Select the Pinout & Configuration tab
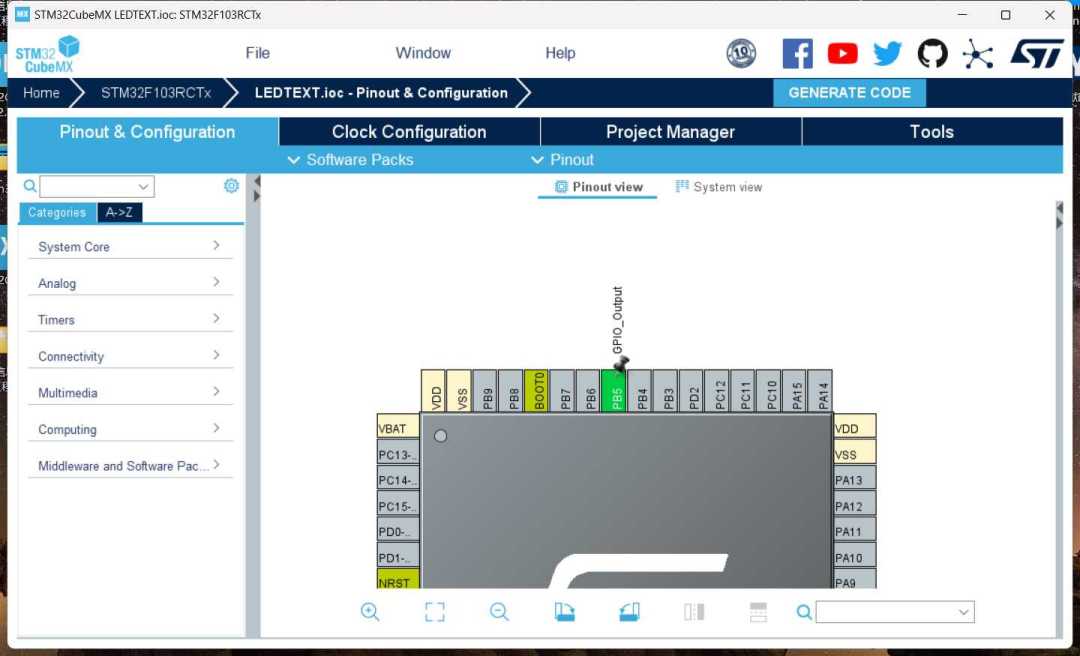1080x656 pixels. [x=147, y=132]
